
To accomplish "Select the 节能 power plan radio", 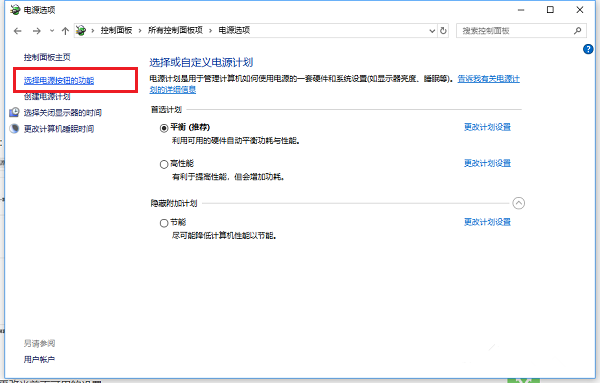I will (x=164, y=223).
